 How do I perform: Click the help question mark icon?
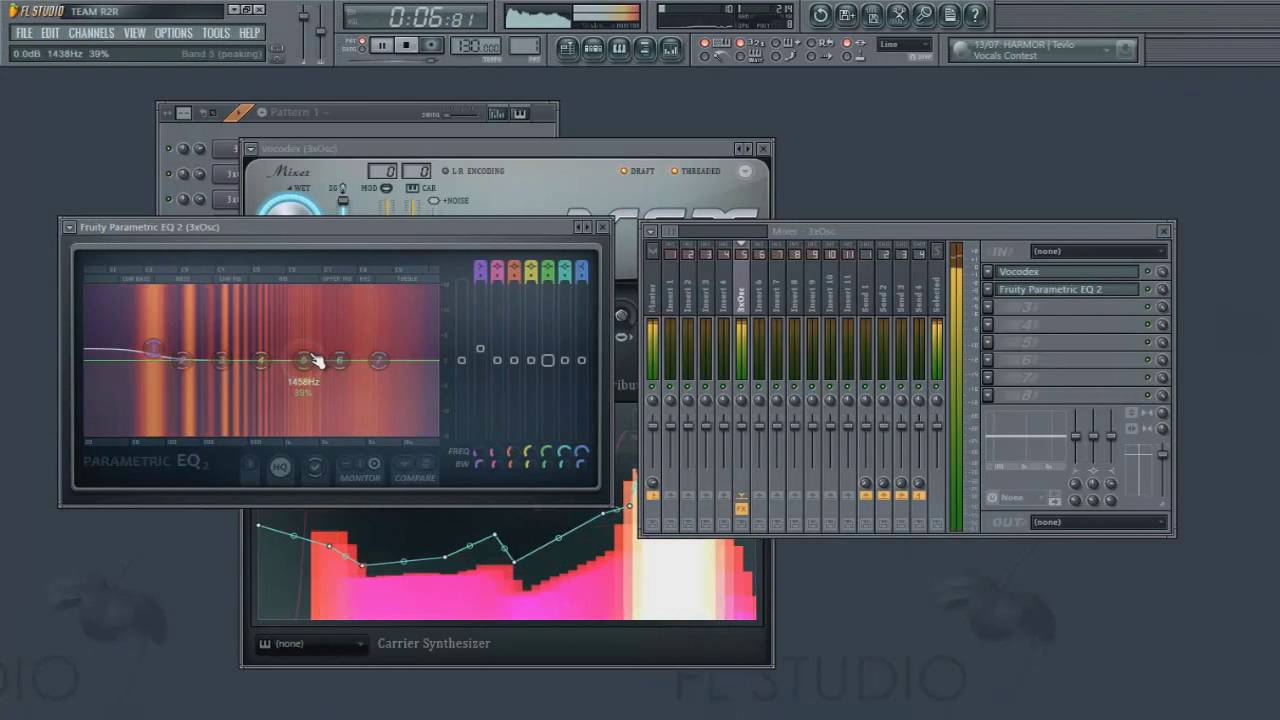click(975, 15)
